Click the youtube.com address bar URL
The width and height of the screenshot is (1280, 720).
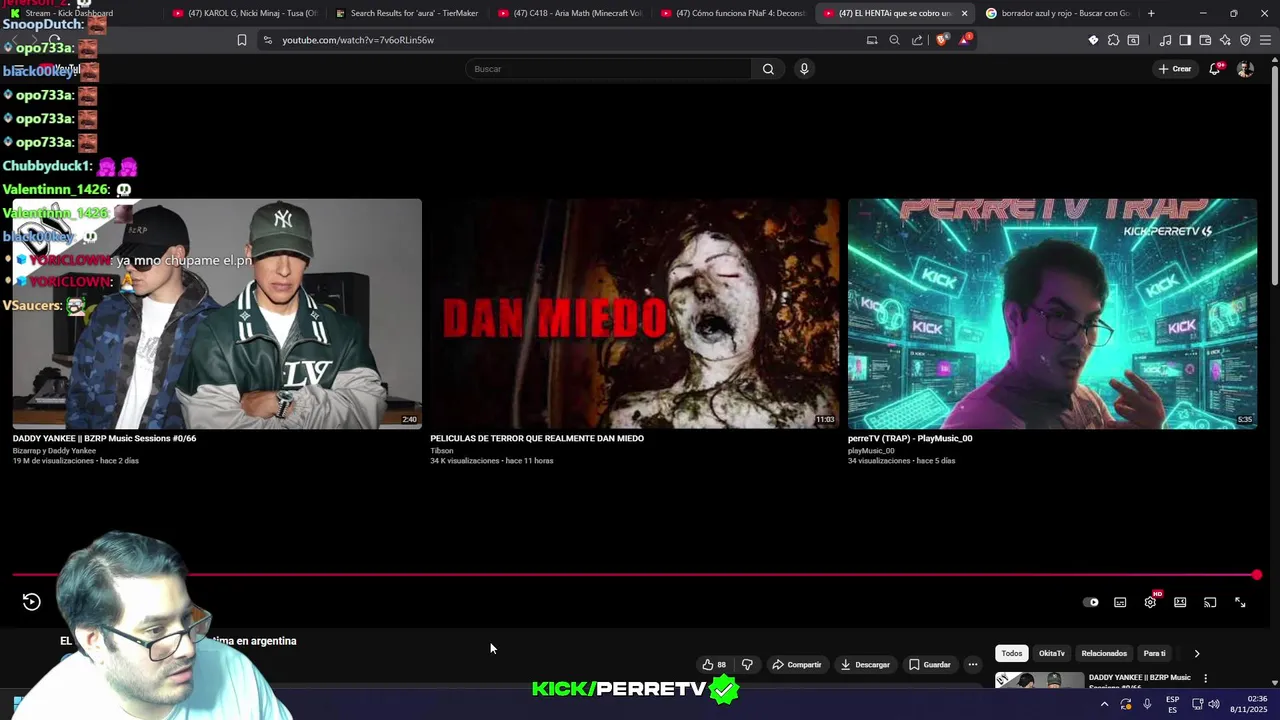358,40
